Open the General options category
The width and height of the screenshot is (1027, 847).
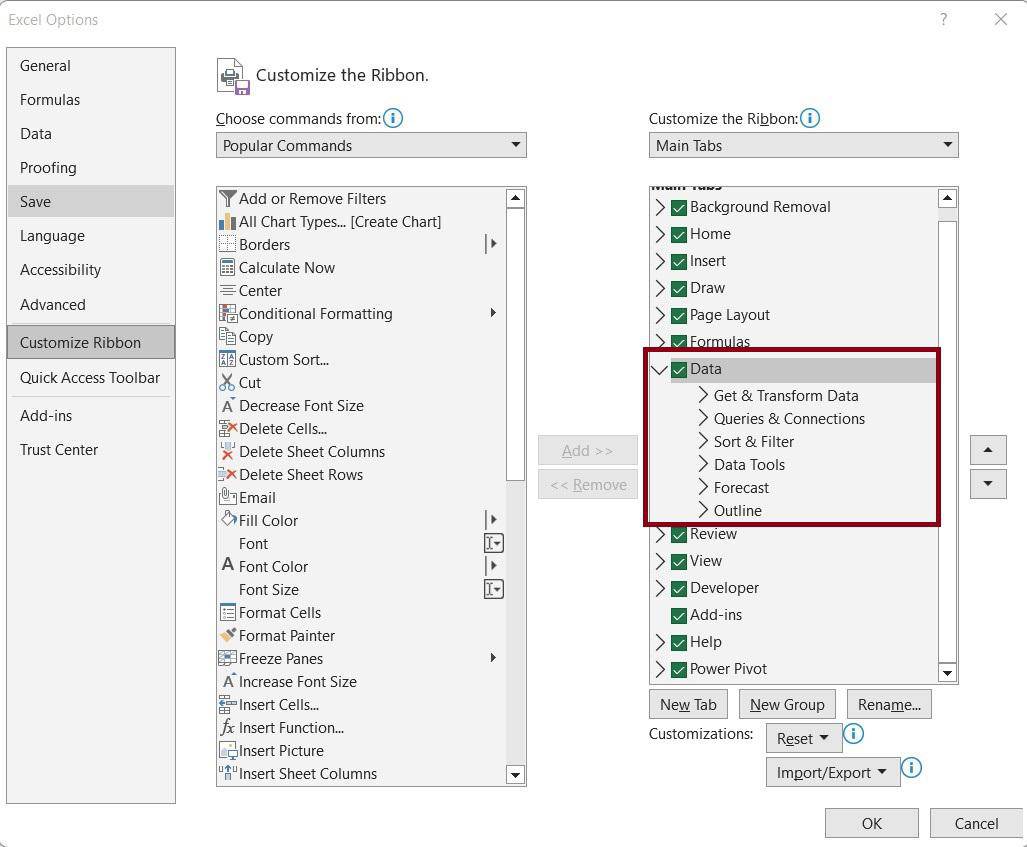click(91, 66)
